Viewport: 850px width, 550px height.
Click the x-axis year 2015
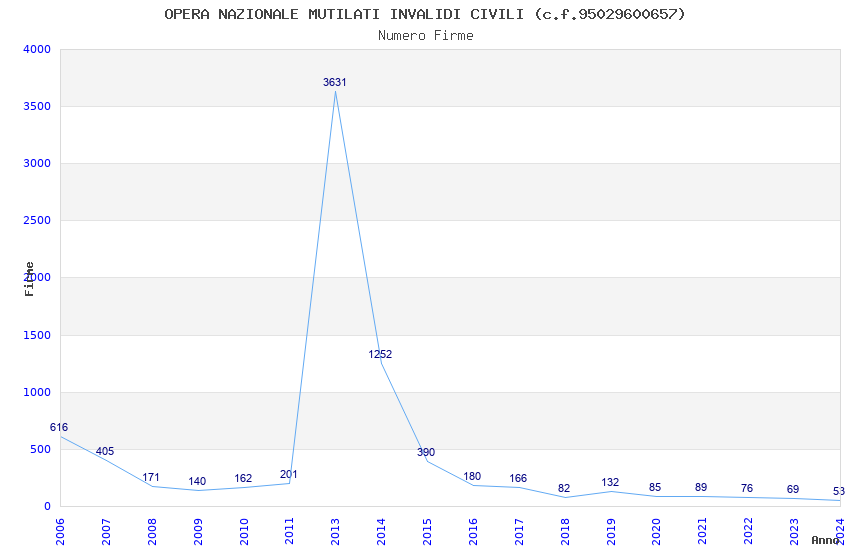pos(427,532)
